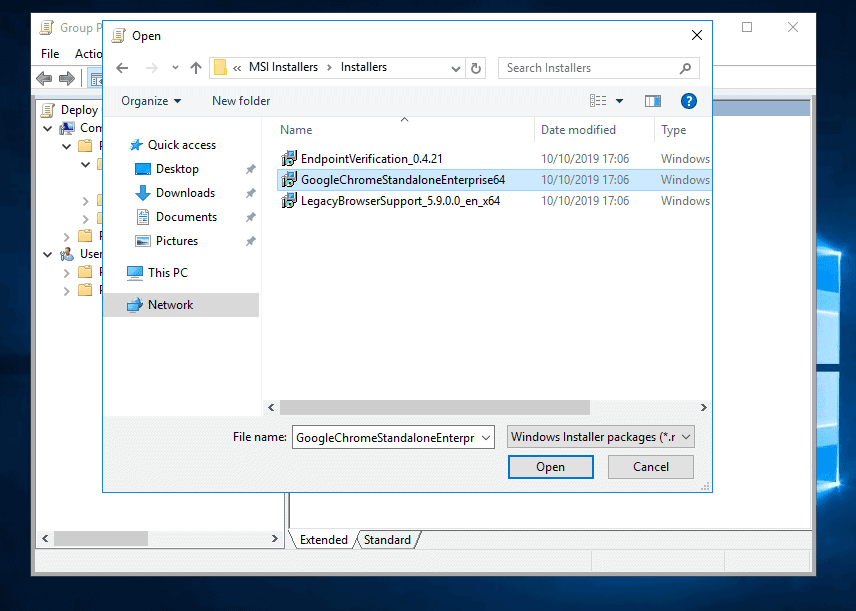
Task: Click Installers in the address path
Action: coord(364,67)
